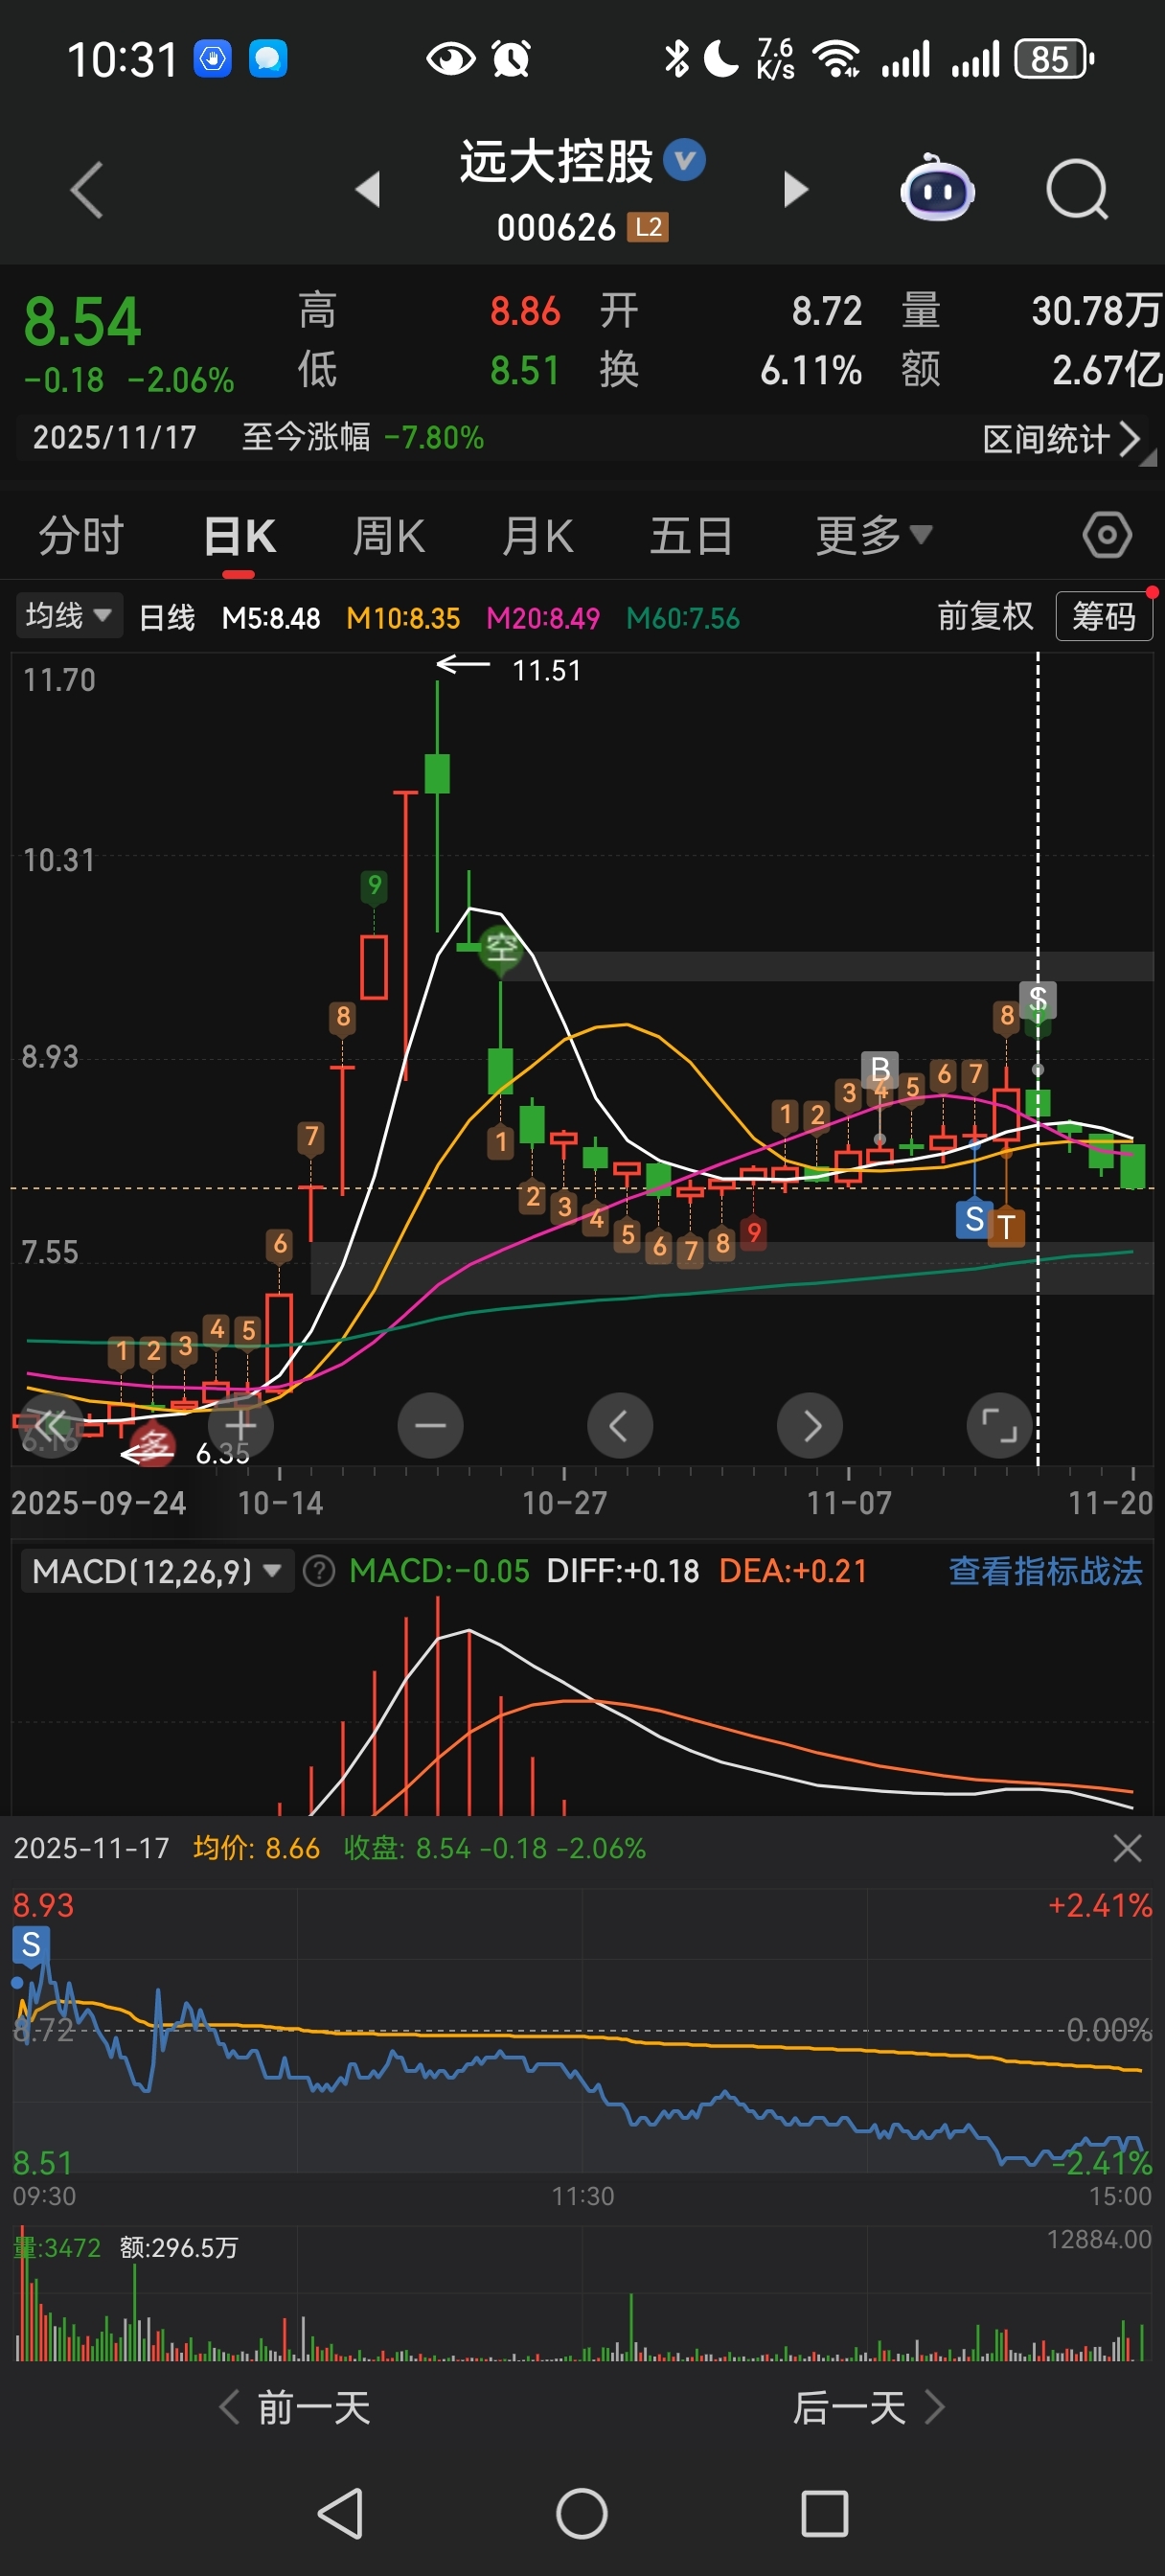Tap the current price 8.54

[82, 322]
